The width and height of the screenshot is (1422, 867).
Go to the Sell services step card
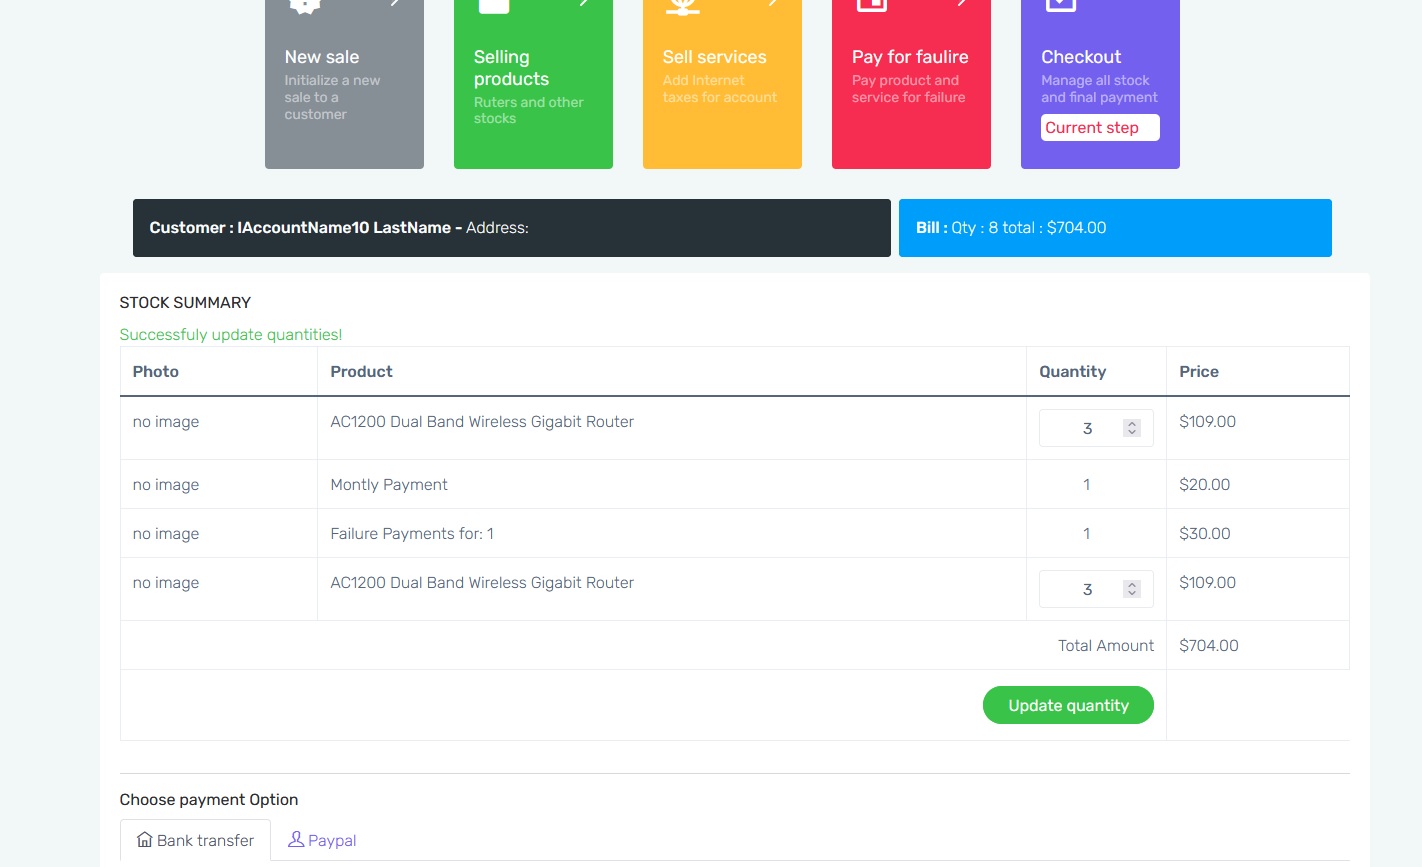tap(722, 84)
